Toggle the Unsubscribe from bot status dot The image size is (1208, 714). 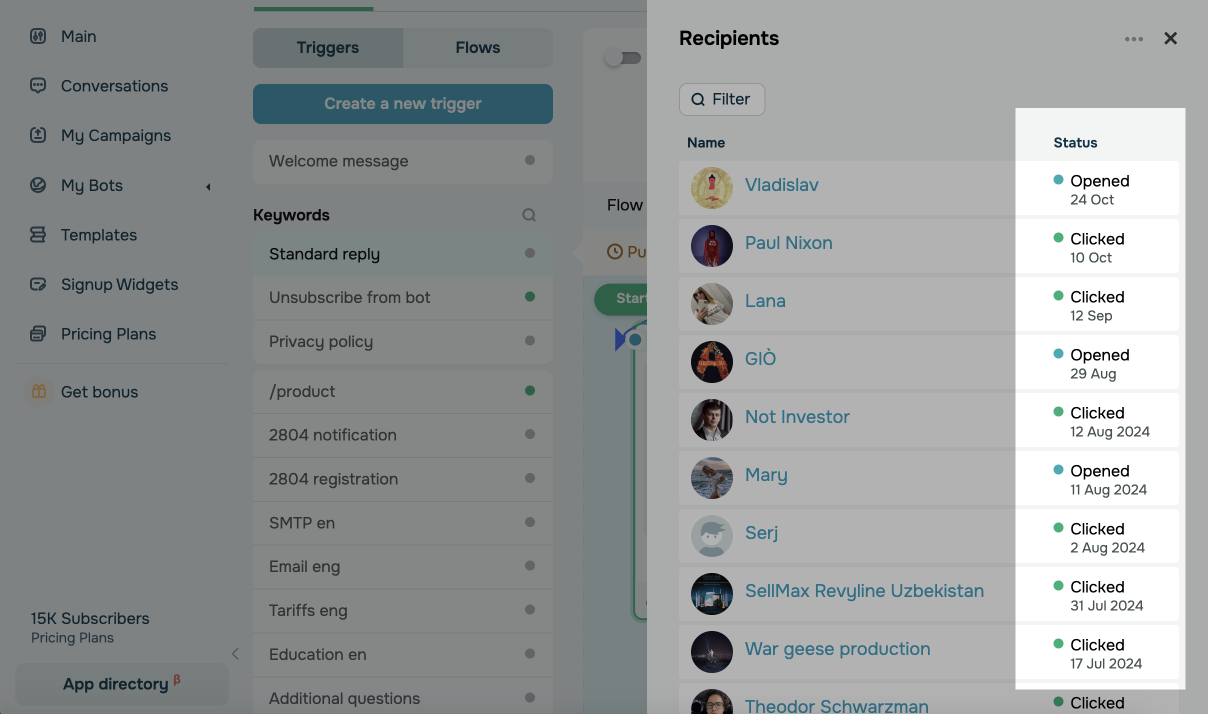point(530,297)
